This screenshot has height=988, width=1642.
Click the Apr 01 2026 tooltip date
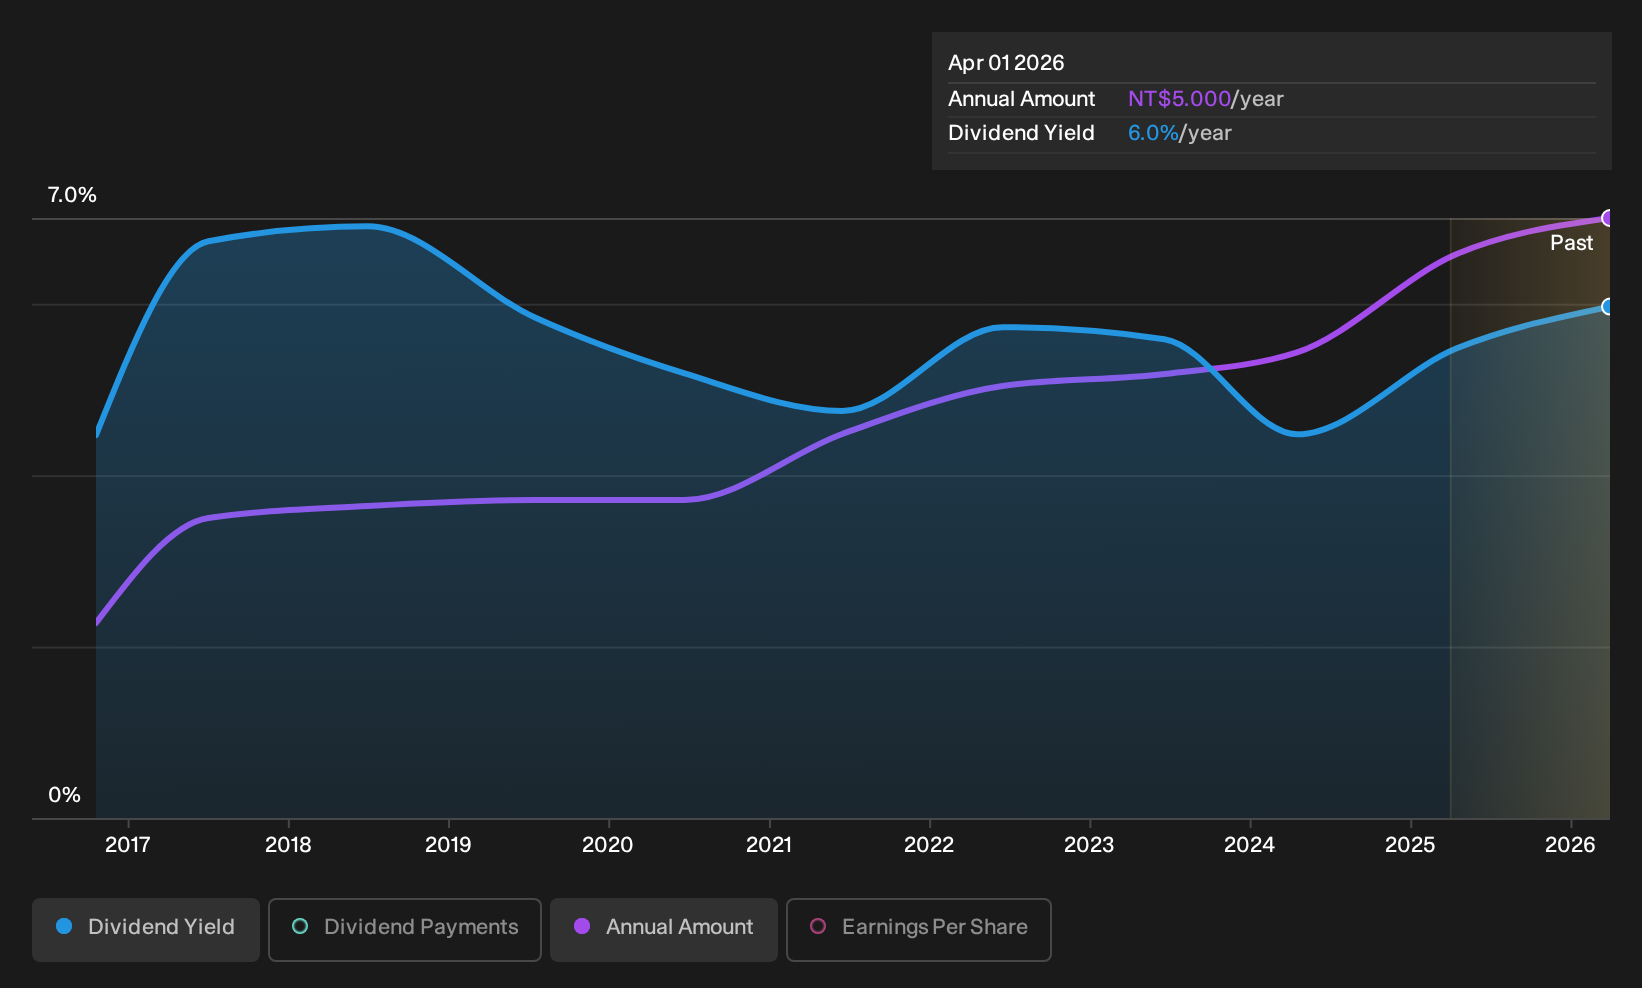tap(1006, 63)
